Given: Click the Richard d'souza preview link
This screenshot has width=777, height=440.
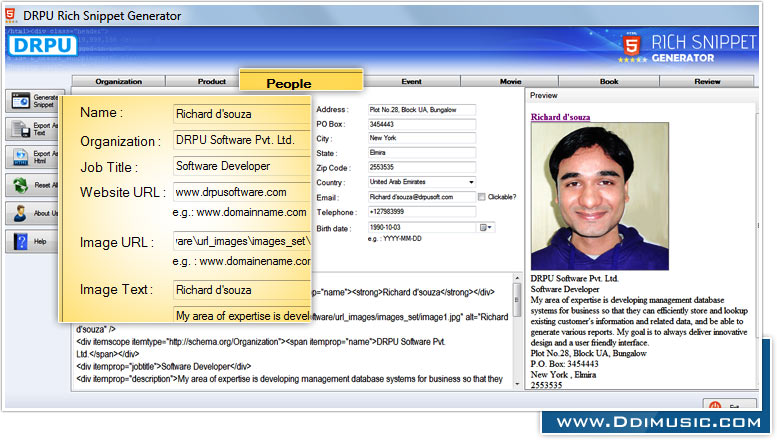Looking at the screenshot, I should click(x=560, y=117).
